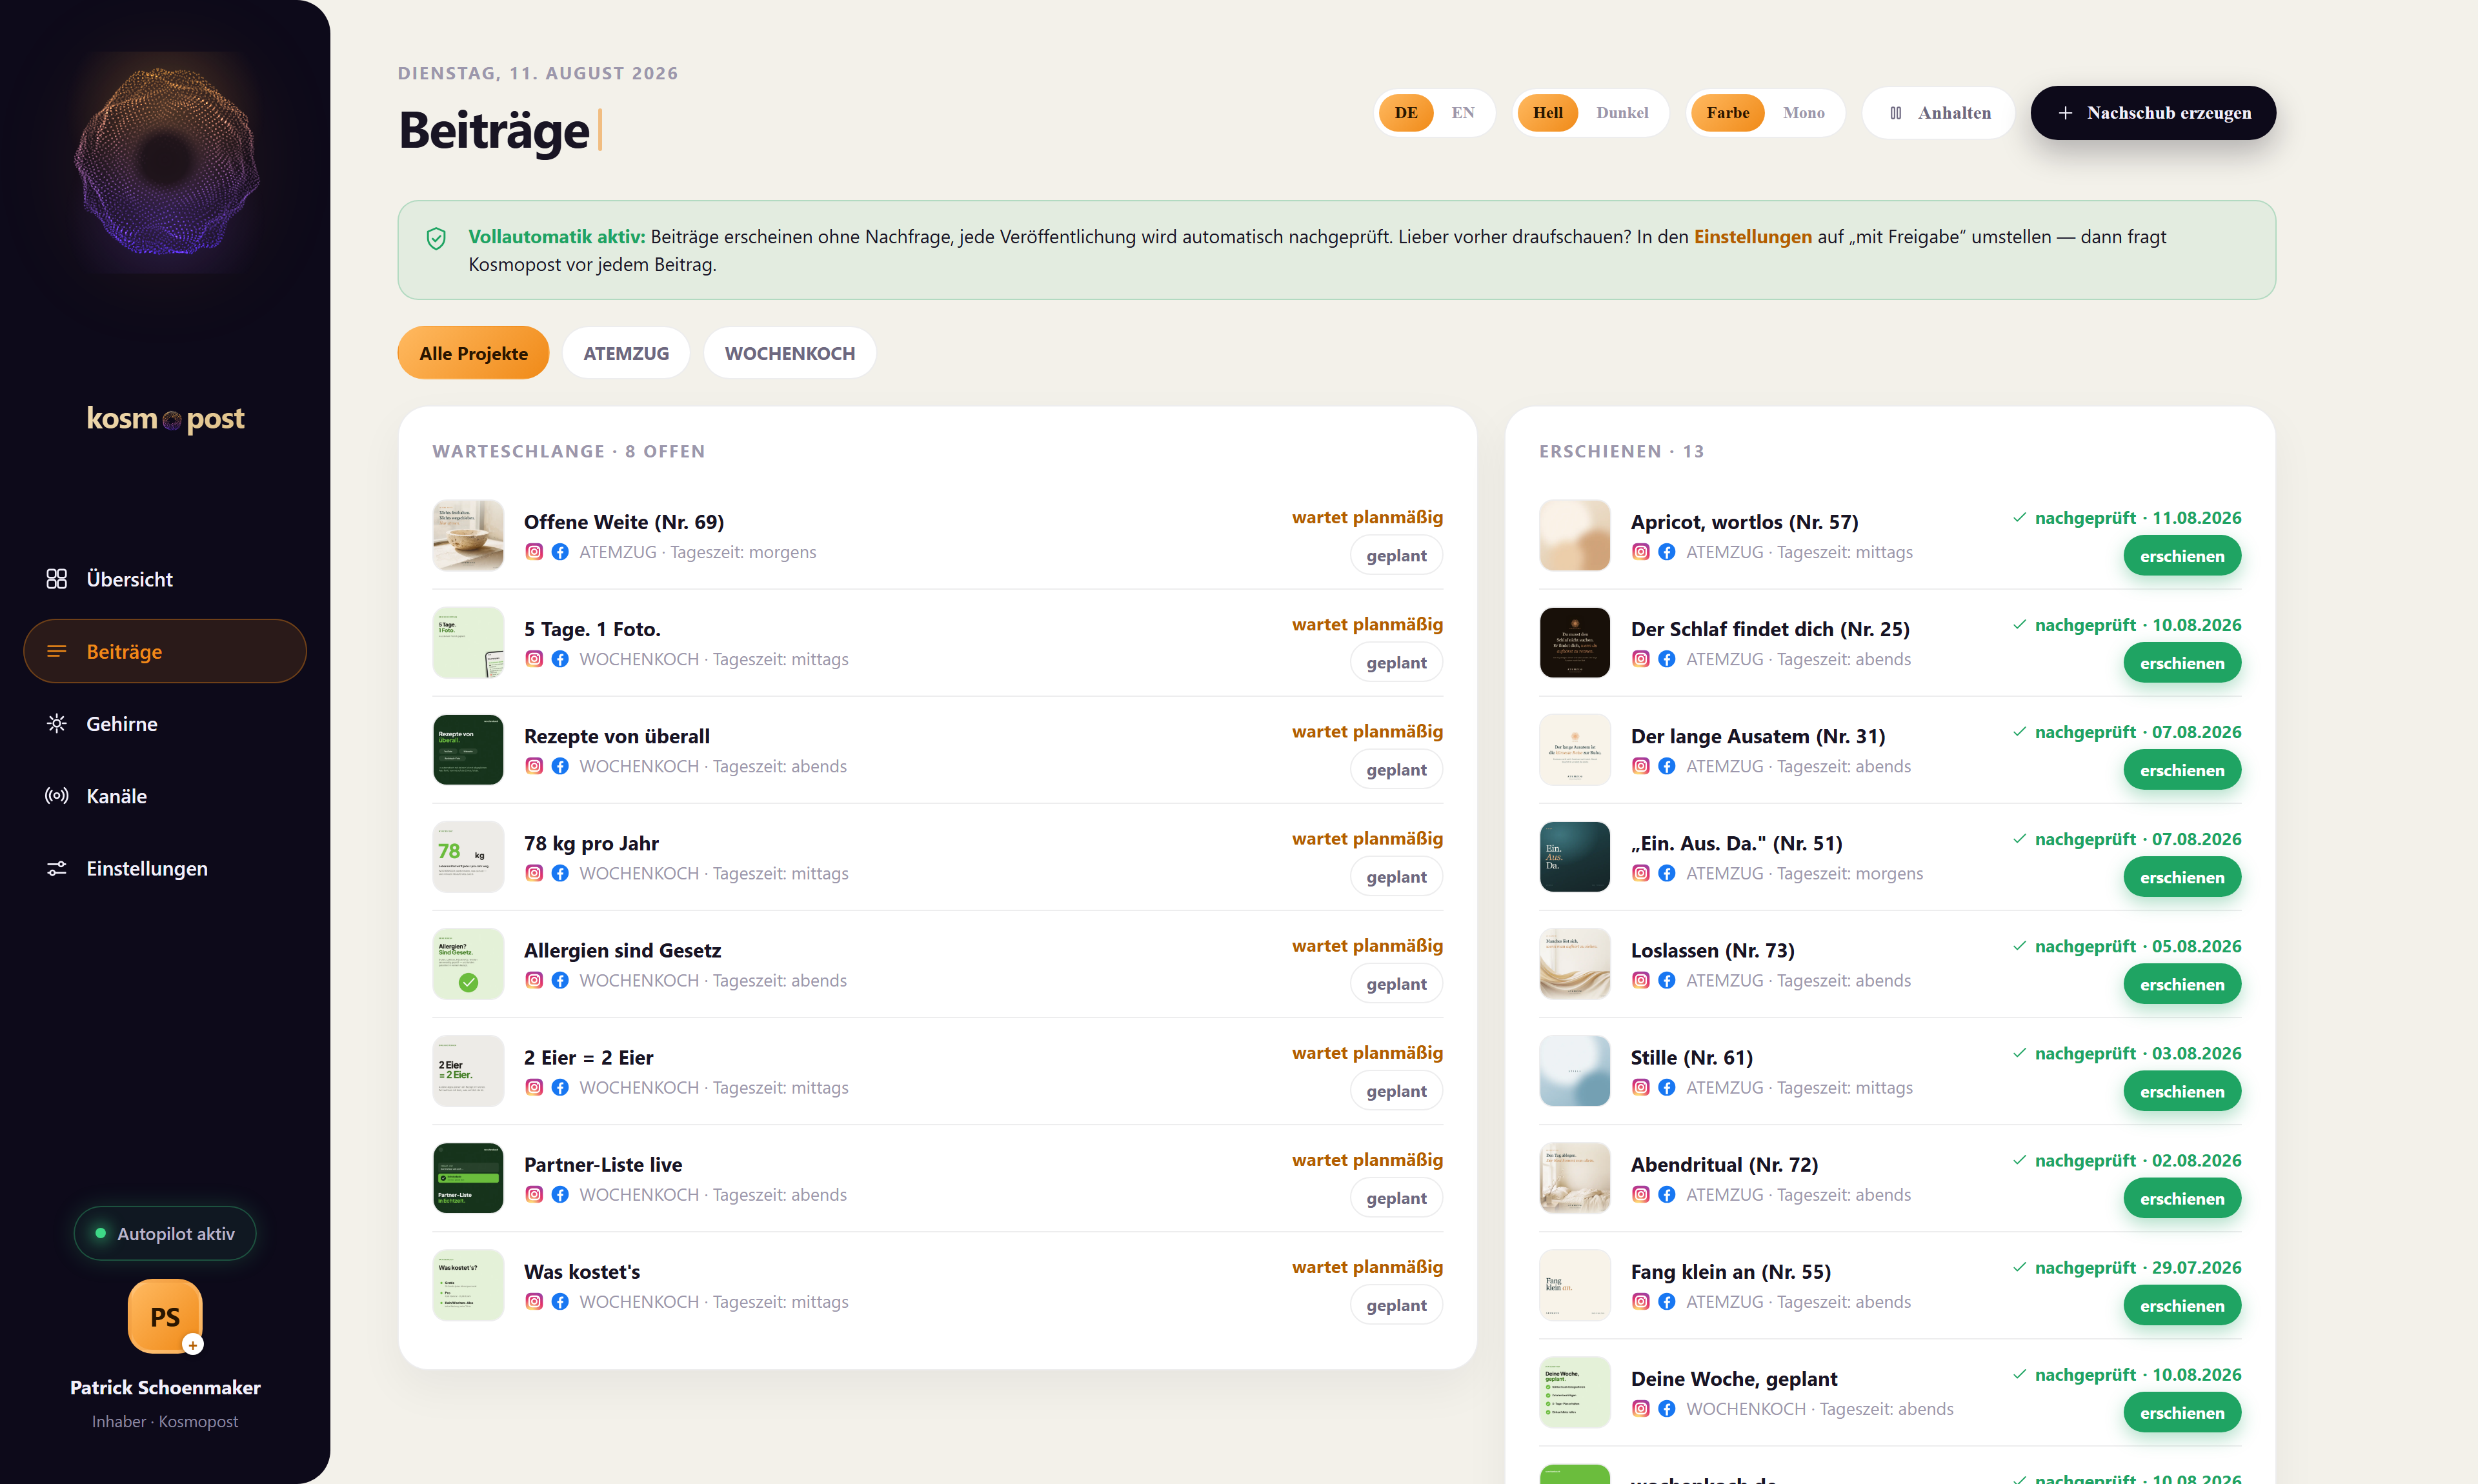
Task: Open thumbnail of „Ein. Aus. Da." (Nr. 51)
Action: click(x=1575, y=857)
